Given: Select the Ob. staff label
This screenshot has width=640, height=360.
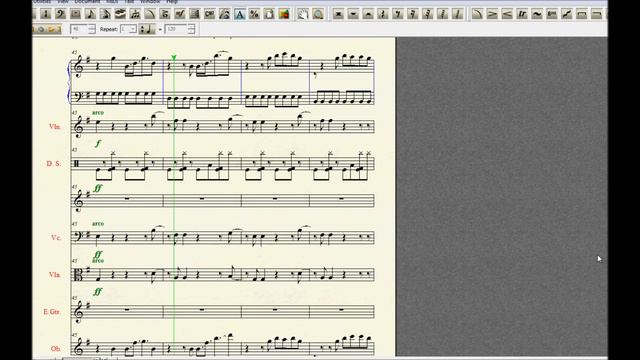Looking at the screenshot, I should pyautogui.click(x=56, y=349).
